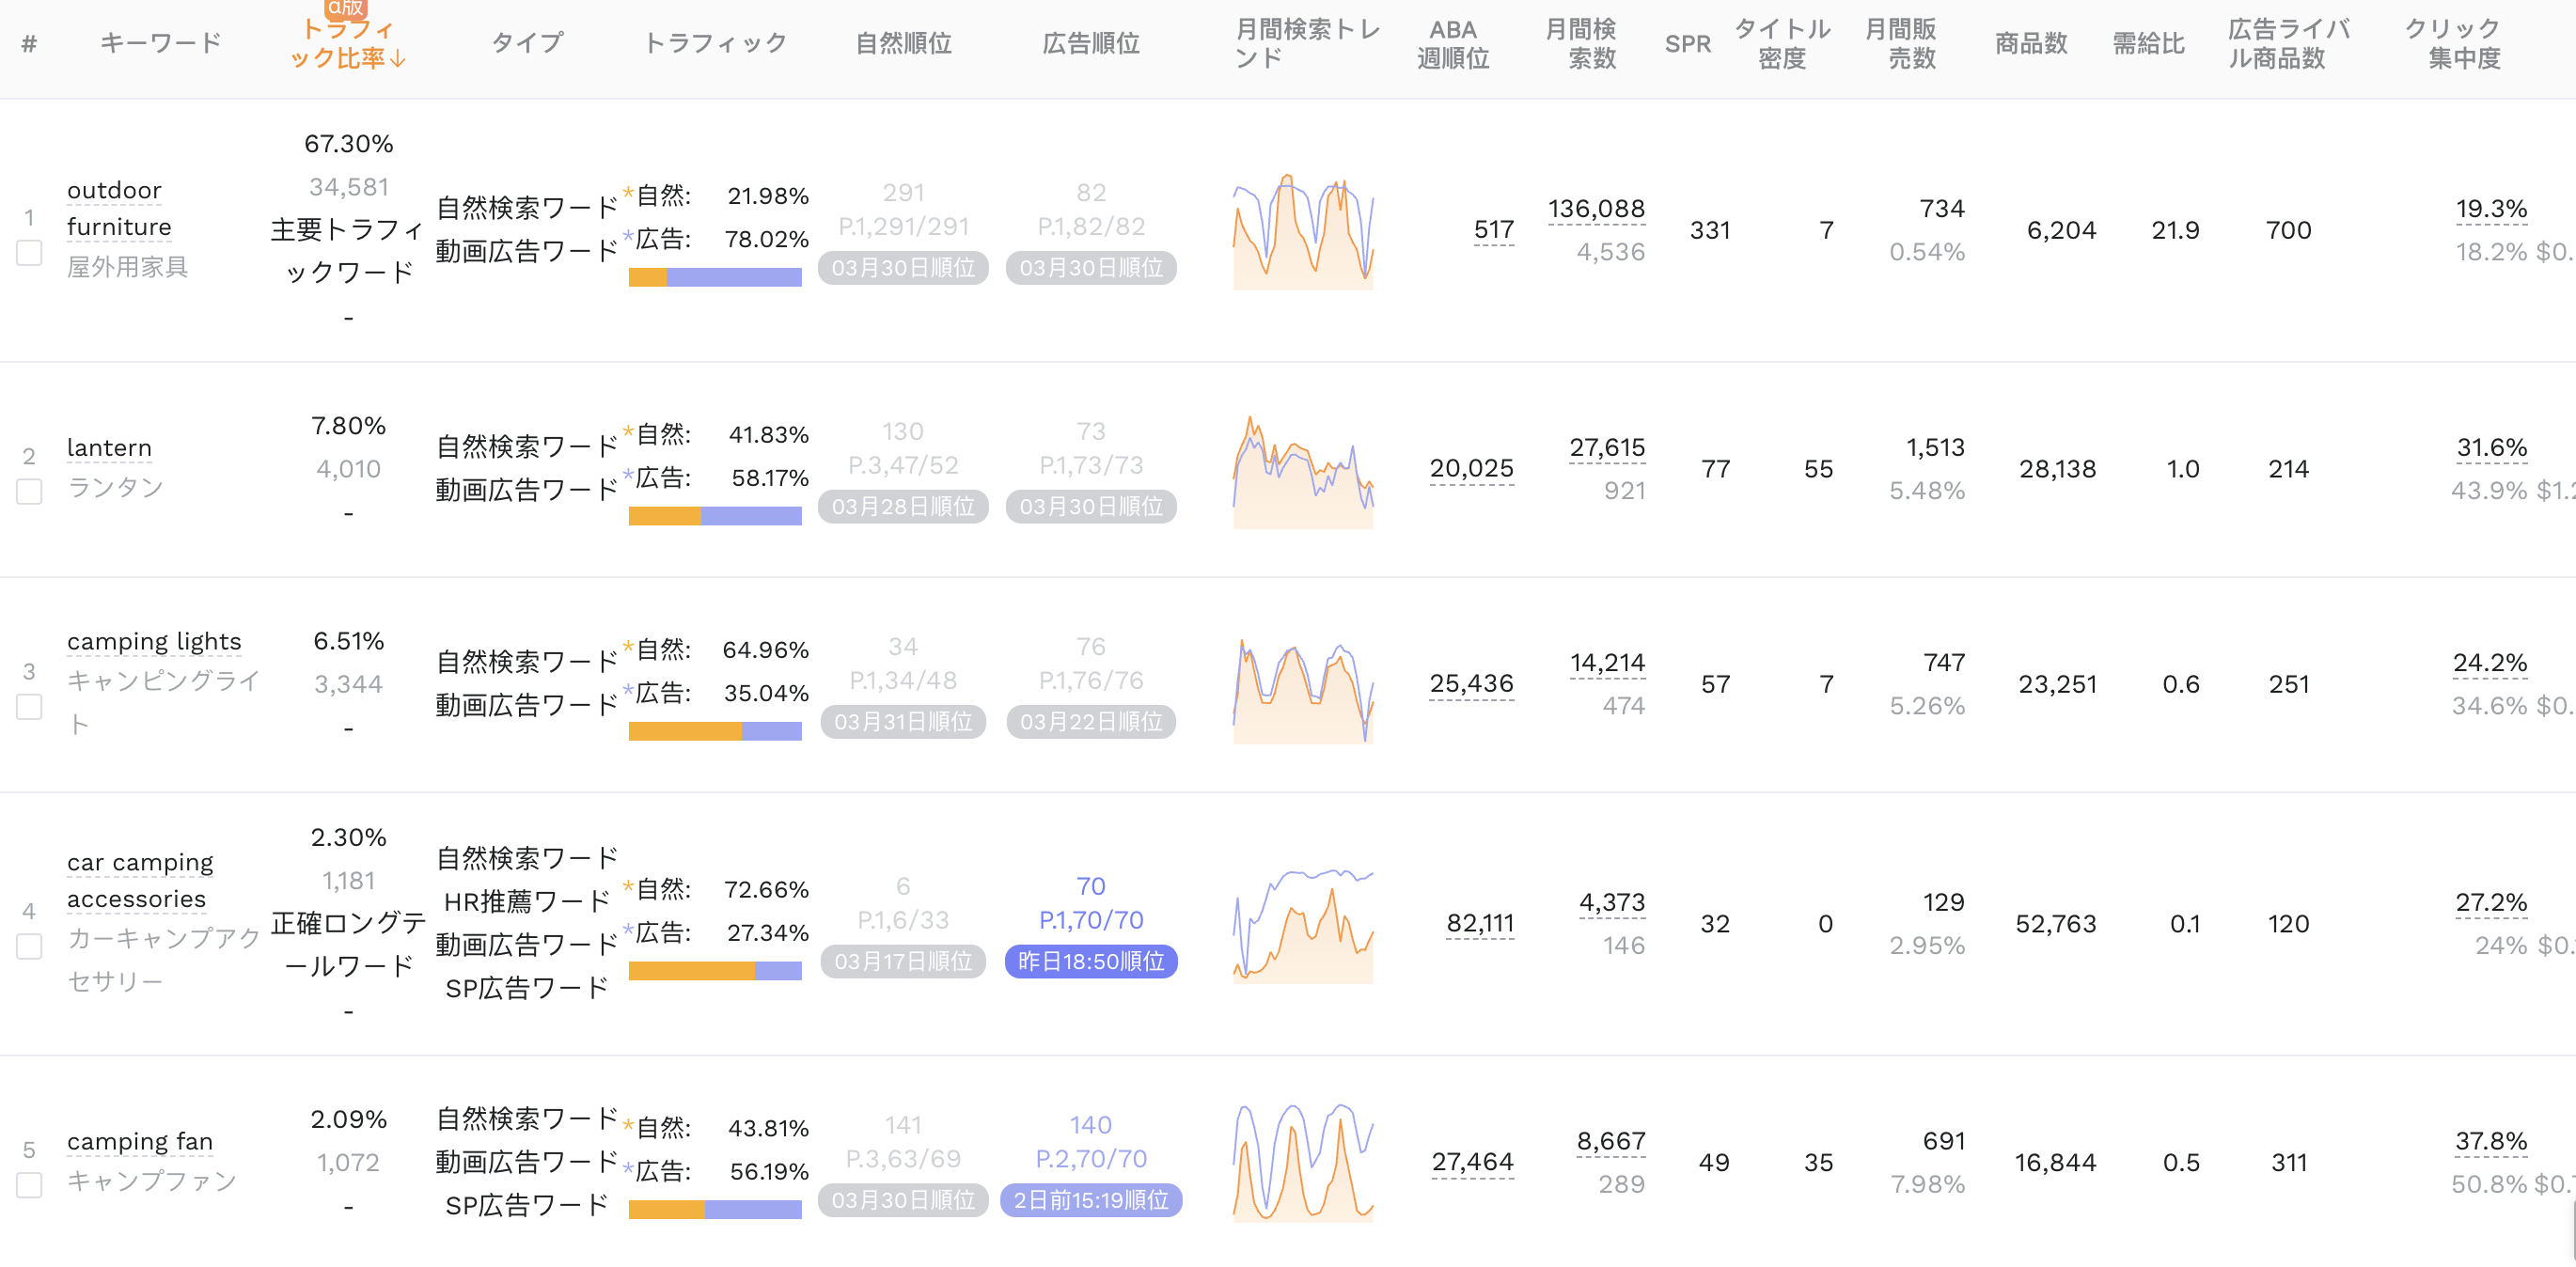Screen dimensions: 2576x1267
Task: Click the クリック集中度 column header
Action: point(2453,44)
